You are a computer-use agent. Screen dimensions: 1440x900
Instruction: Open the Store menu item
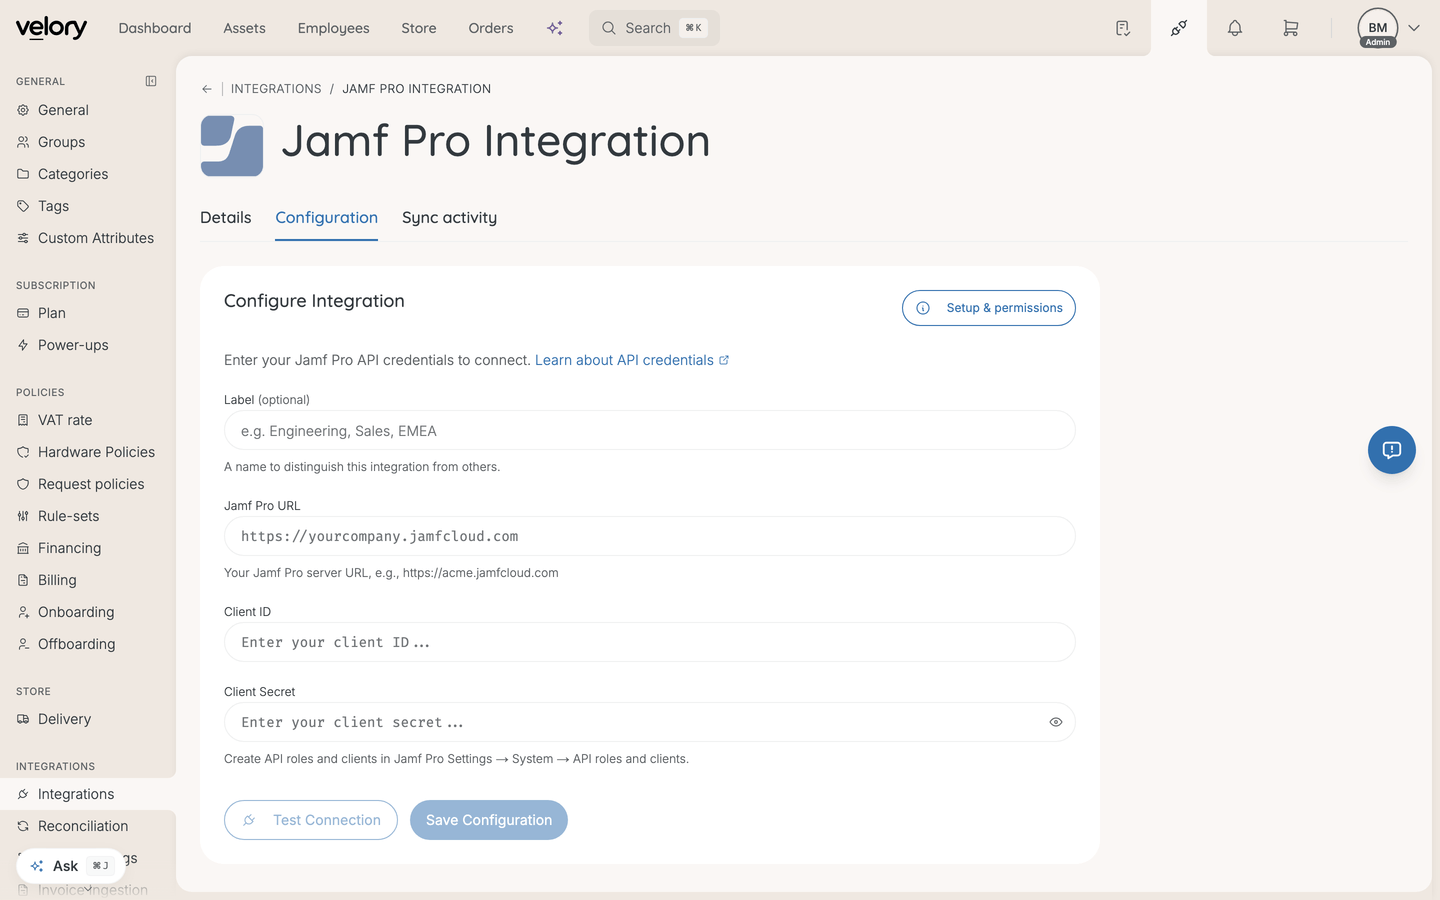point(419,28)
